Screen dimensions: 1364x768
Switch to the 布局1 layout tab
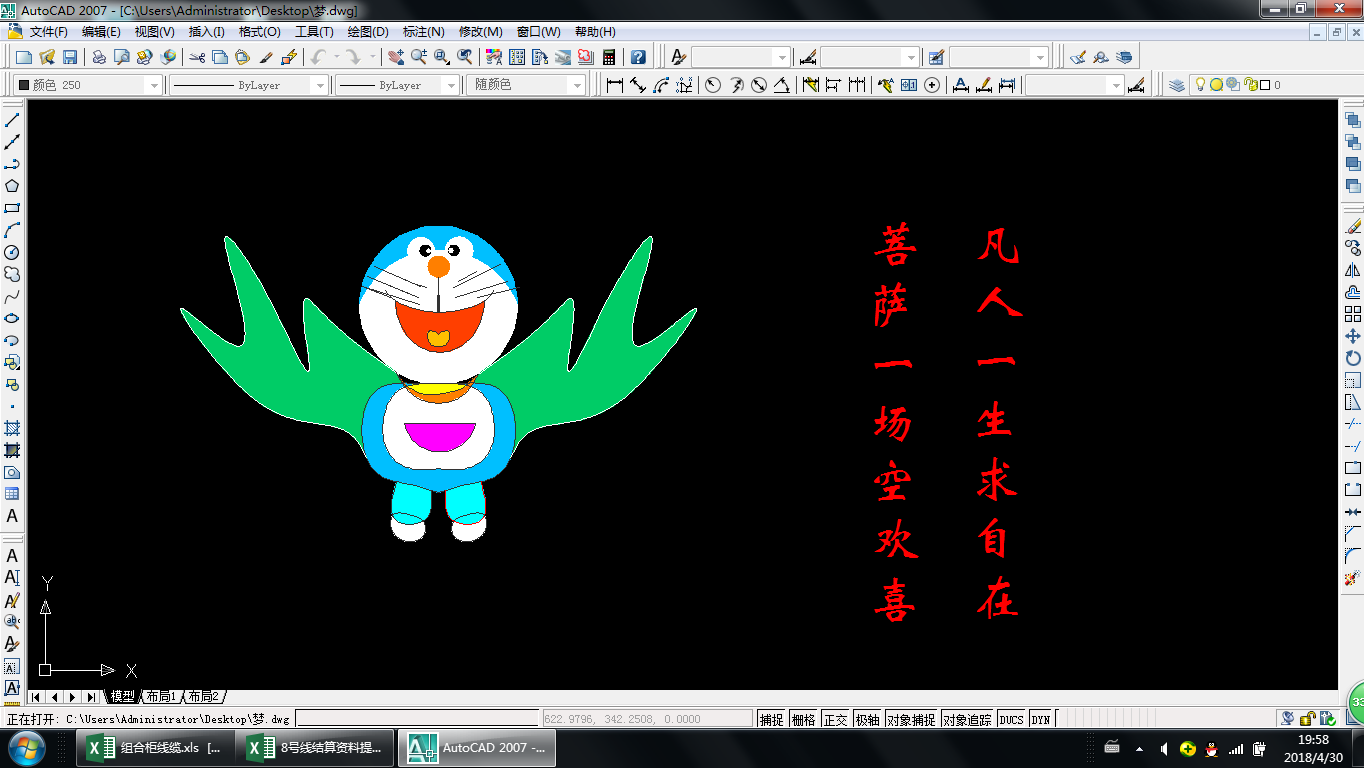160,697
